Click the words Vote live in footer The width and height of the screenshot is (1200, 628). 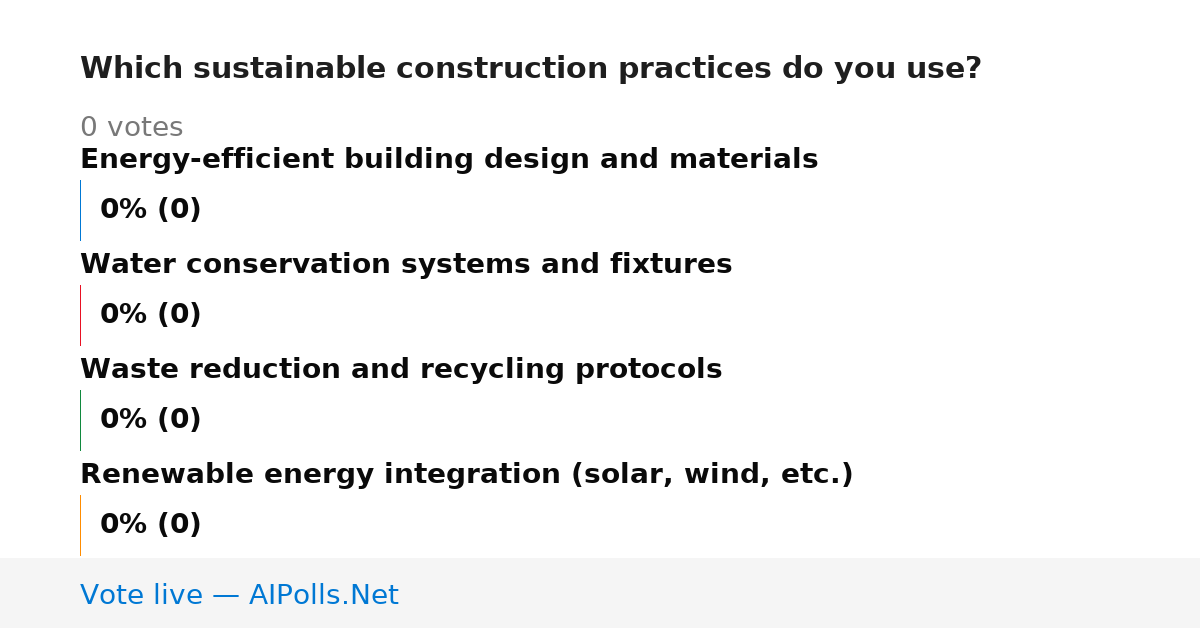point(141,595)
